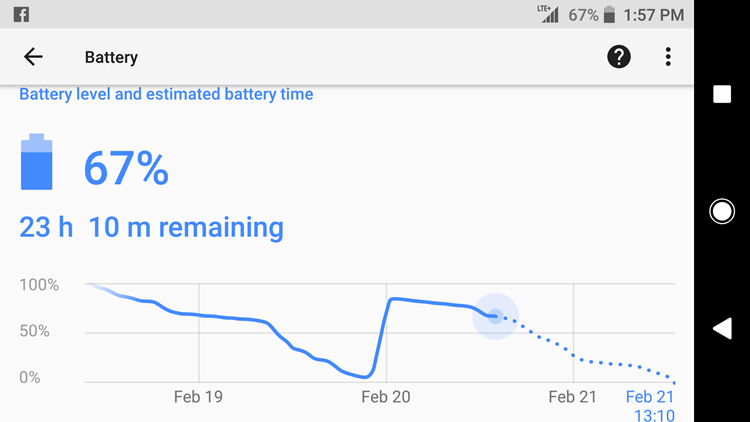Open the three-dot overflow menu
Image resolution: width=750 pixels, height=422 pixels.
[668, 57]
